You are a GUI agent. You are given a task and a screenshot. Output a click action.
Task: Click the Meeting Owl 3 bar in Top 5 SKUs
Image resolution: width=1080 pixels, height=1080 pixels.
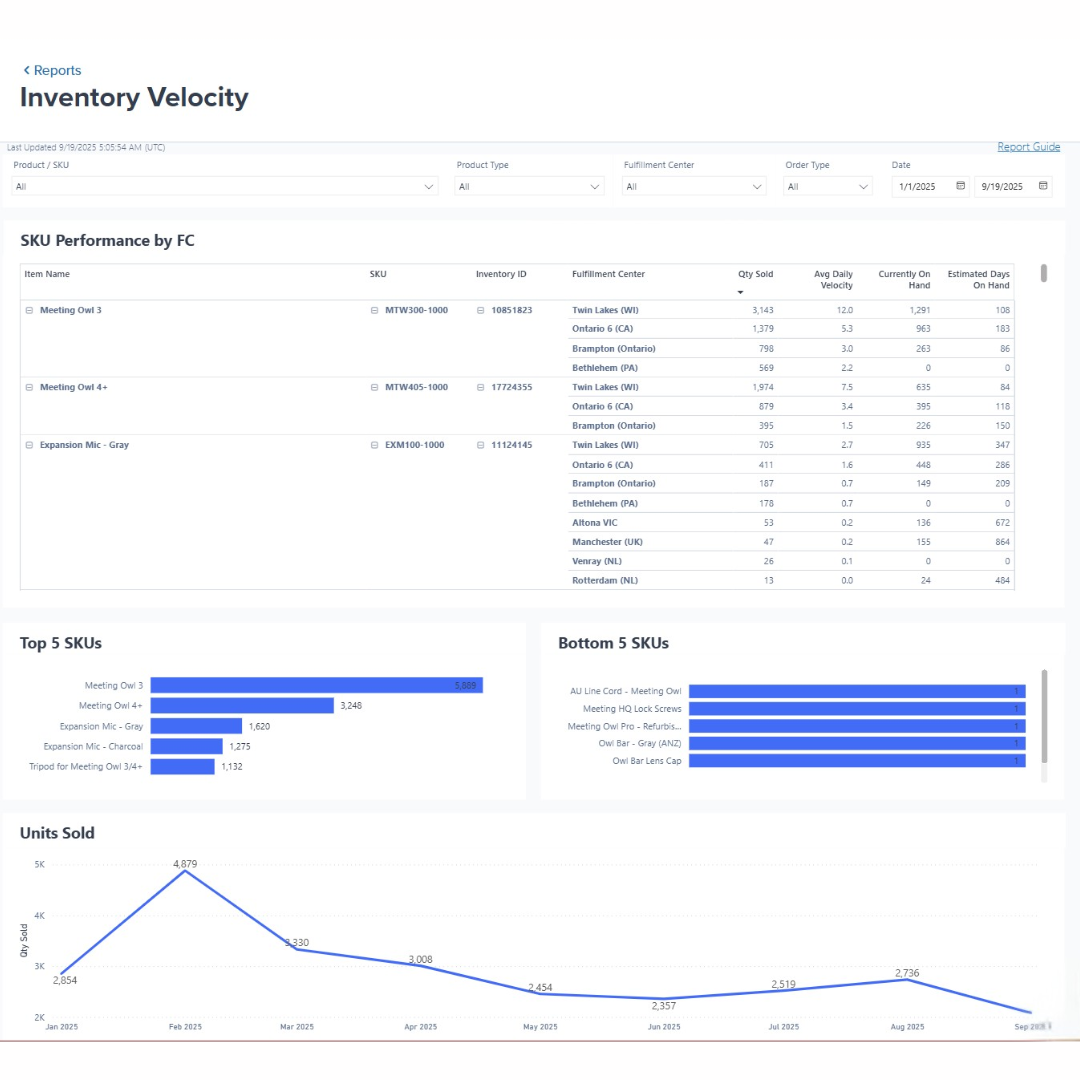tap(315, 685)
